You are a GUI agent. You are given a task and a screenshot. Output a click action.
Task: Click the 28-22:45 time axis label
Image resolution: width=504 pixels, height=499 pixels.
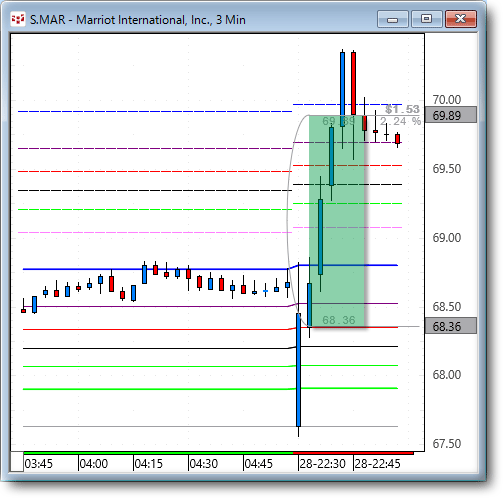[x=377, y=464]
